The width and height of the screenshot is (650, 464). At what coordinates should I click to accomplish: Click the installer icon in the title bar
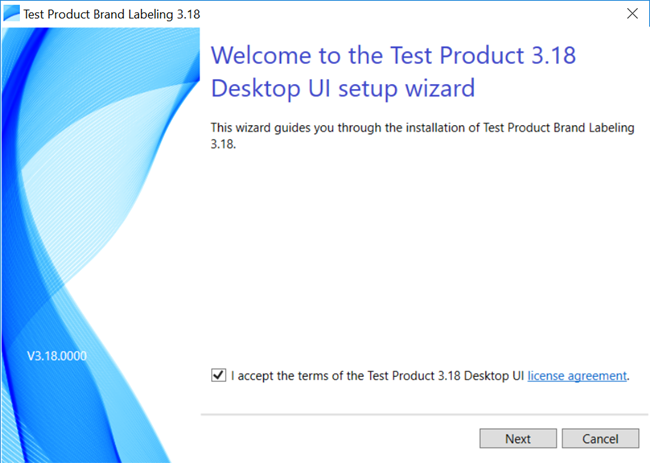(11, 14)
